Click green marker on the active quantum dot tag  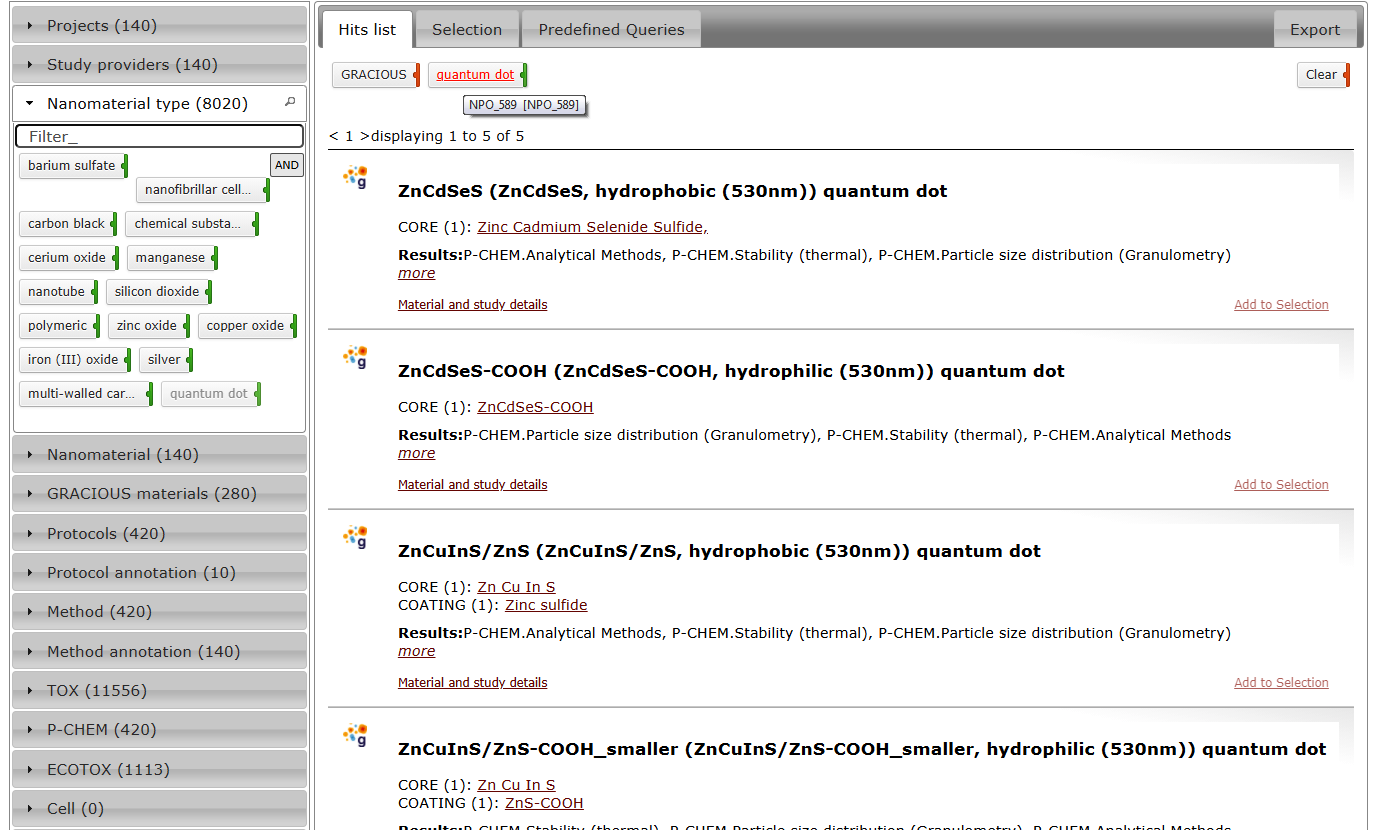[x=524, y=75]
